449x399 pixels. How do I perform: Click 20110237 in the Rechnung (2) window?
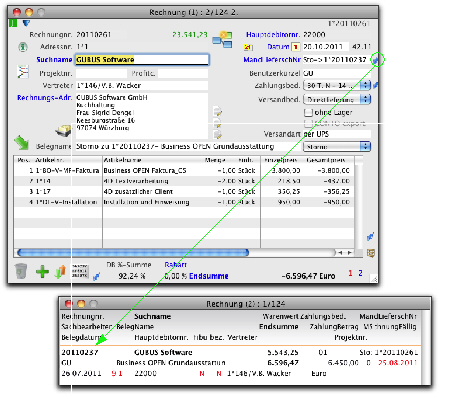(x=80, y=352)
